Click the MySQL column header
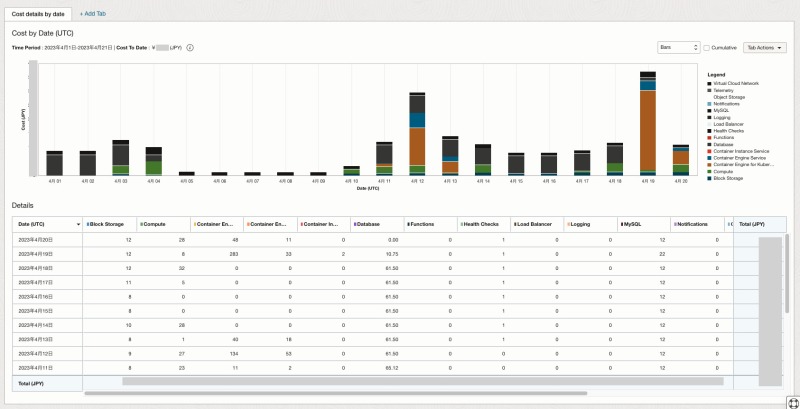The height and width of the screenshot is (409, 800). [643, 224]
